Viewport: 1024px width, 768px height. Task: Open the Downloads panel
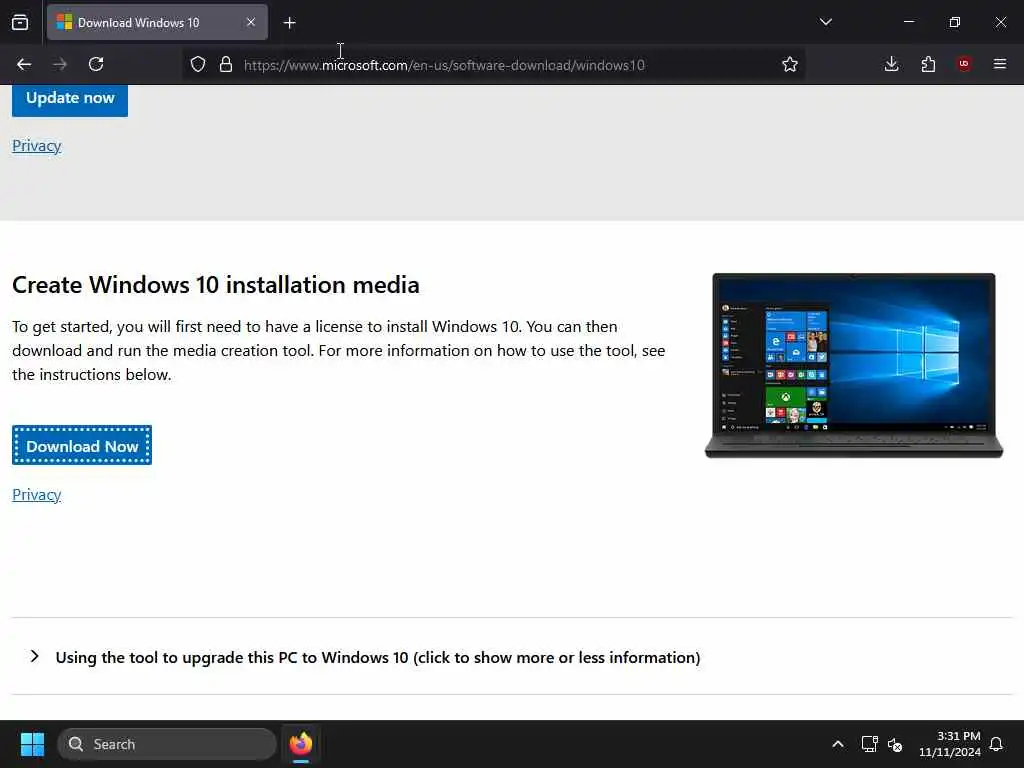891,64
